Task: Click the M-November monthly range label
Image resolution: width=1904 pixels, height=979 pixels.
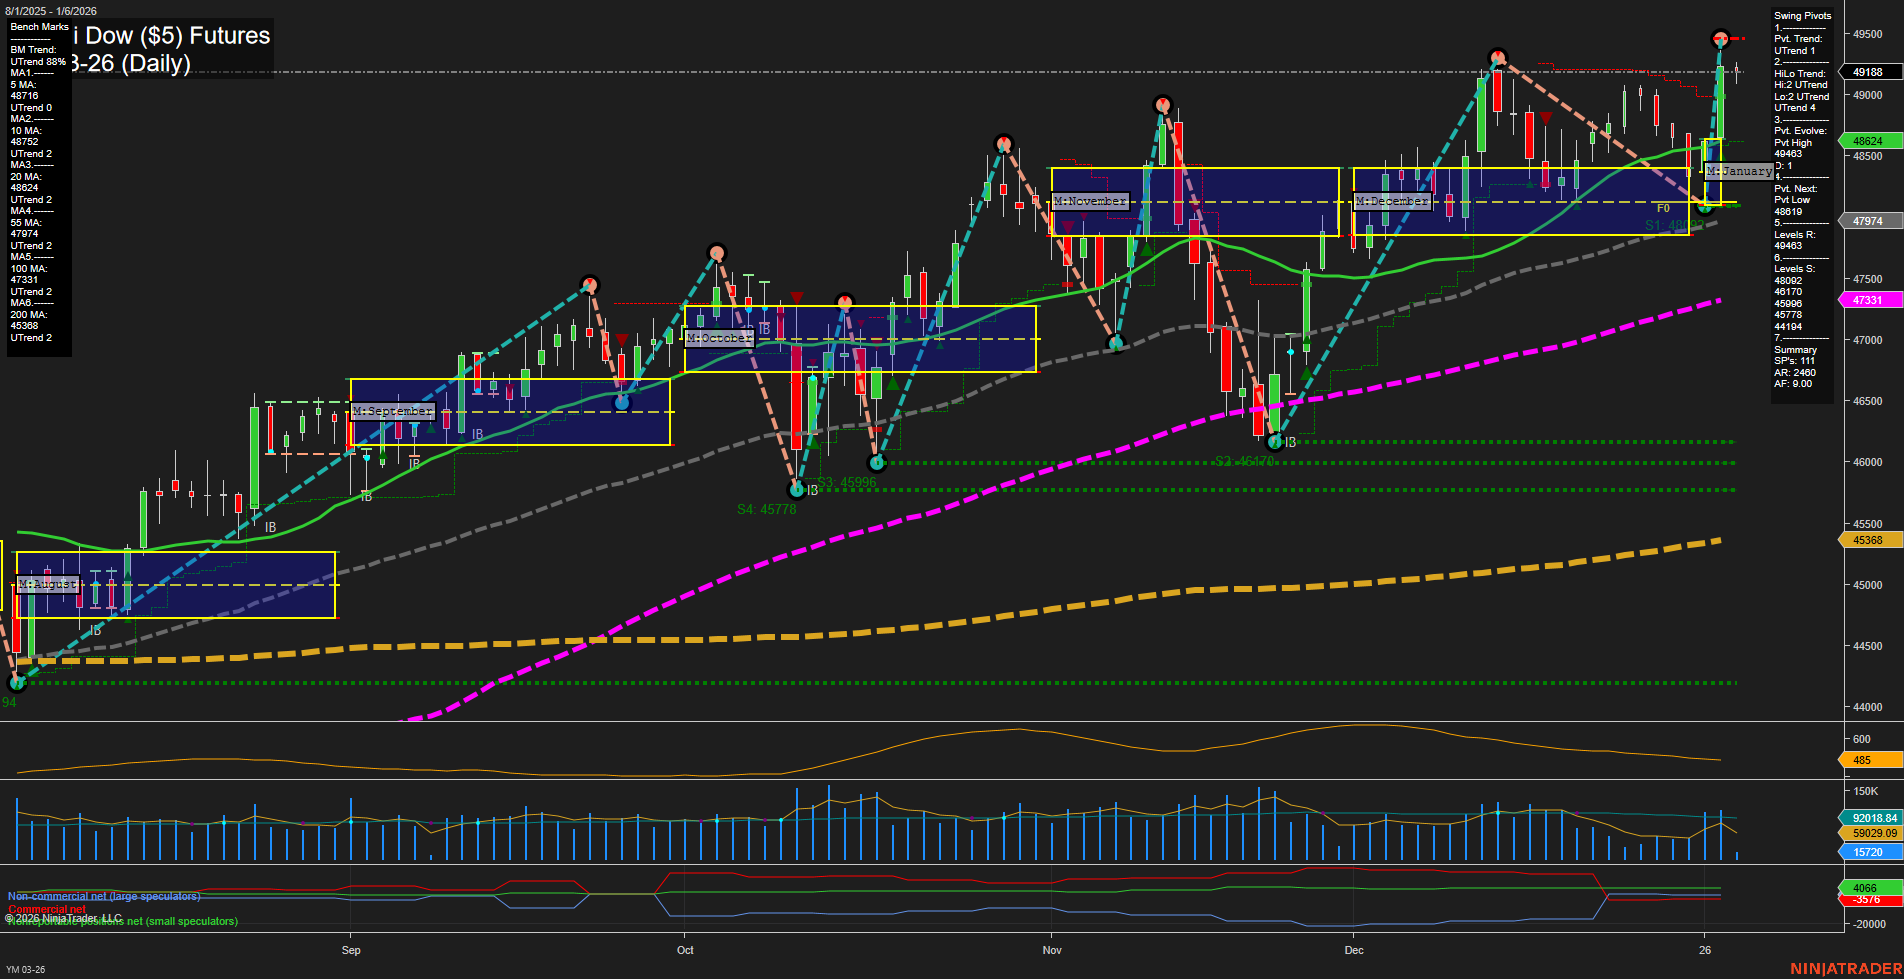Action: (x=1090, y=200)
